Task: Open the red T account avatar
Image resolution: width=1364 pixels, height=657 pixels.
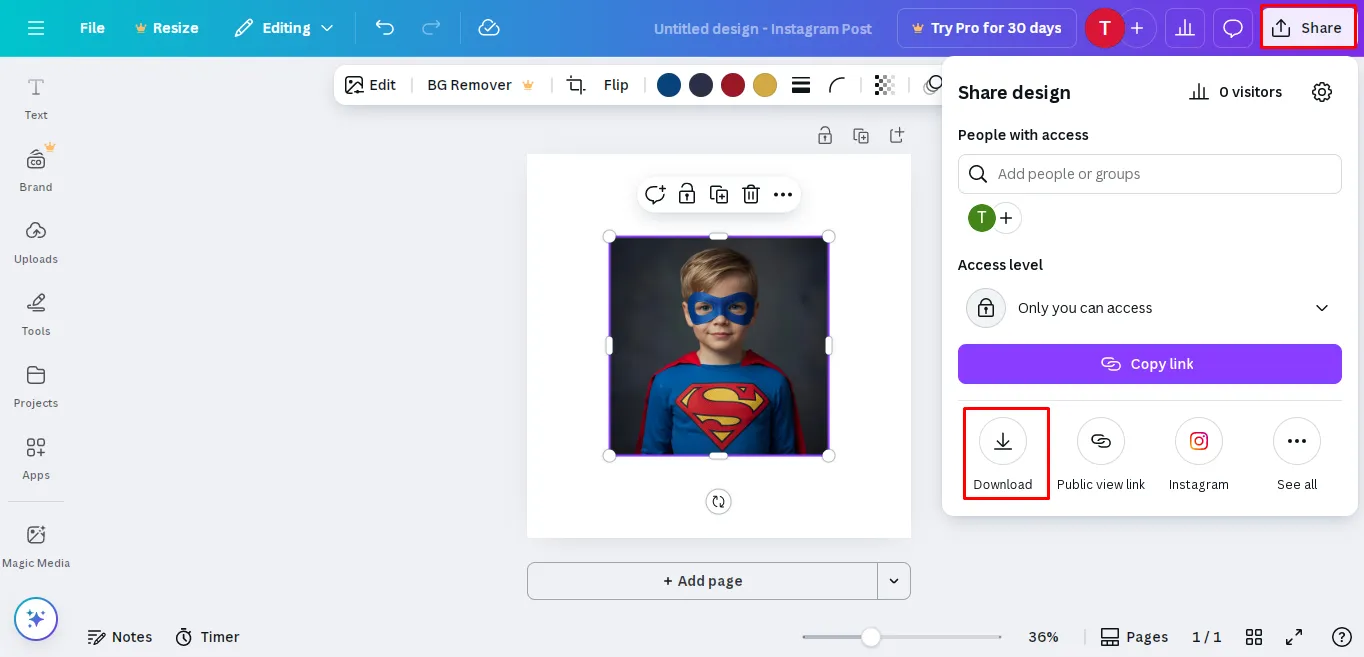Action: point(1105,28)
